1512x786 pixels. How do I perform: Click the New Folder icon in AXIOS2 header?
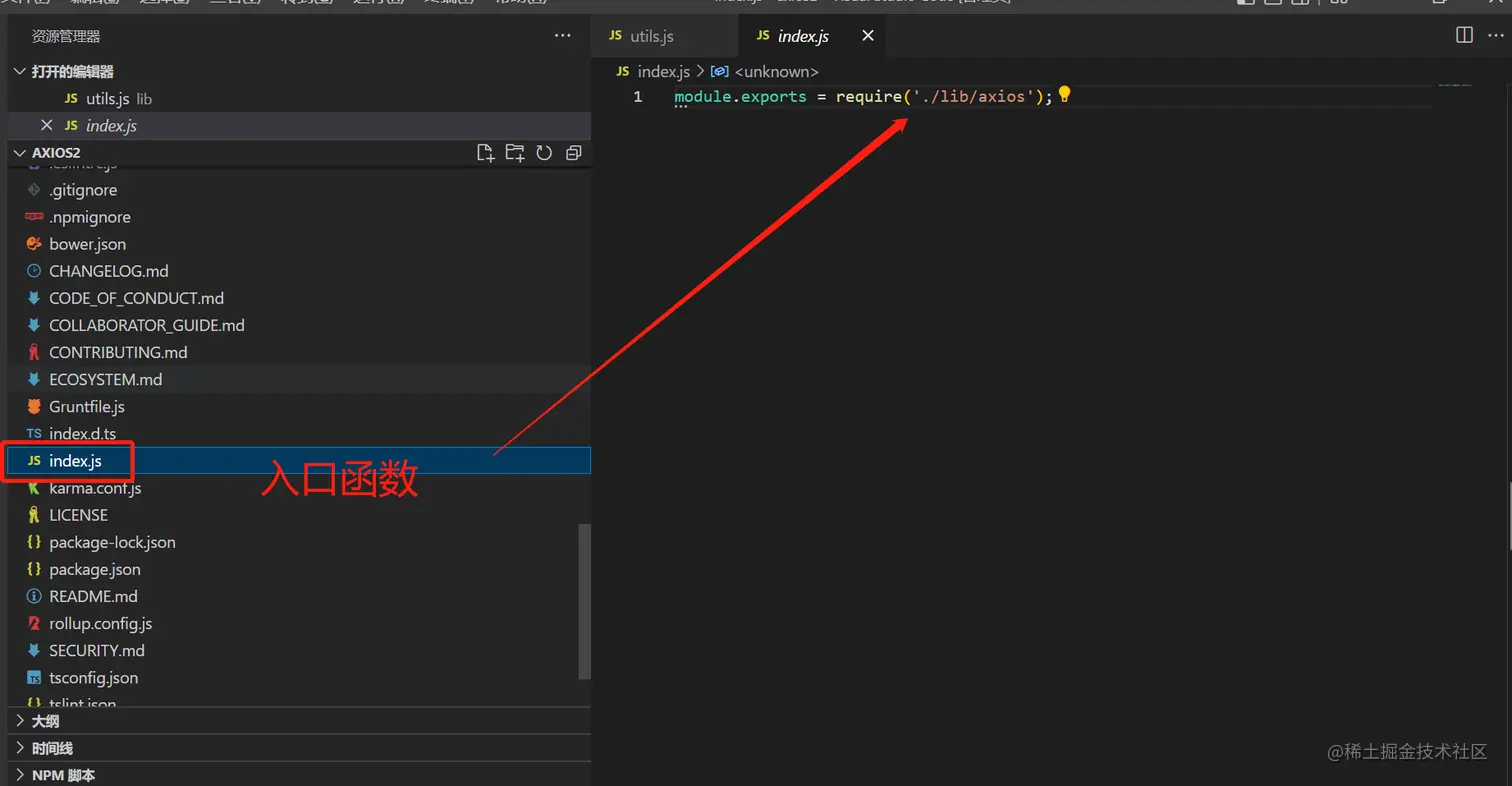coord(514,153)
